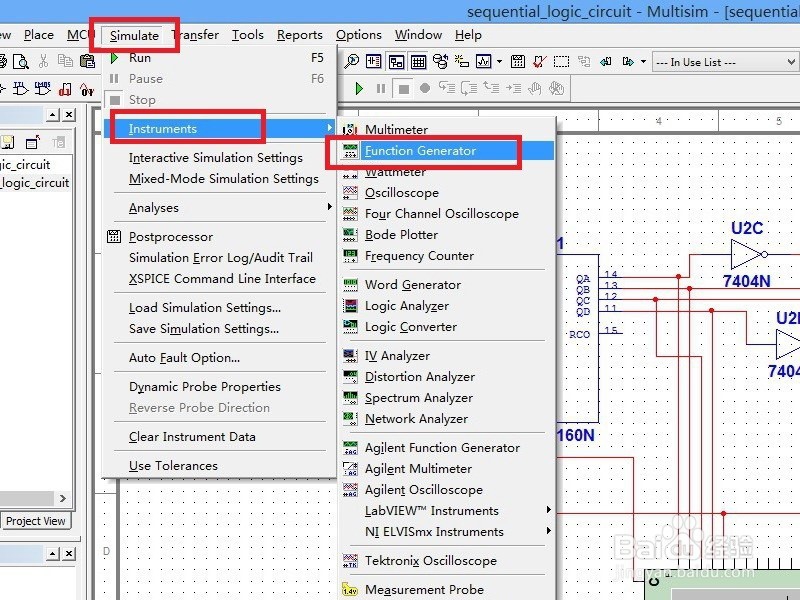Open the Window menu
The image size is (800, 600).
(x=418, y=35)
